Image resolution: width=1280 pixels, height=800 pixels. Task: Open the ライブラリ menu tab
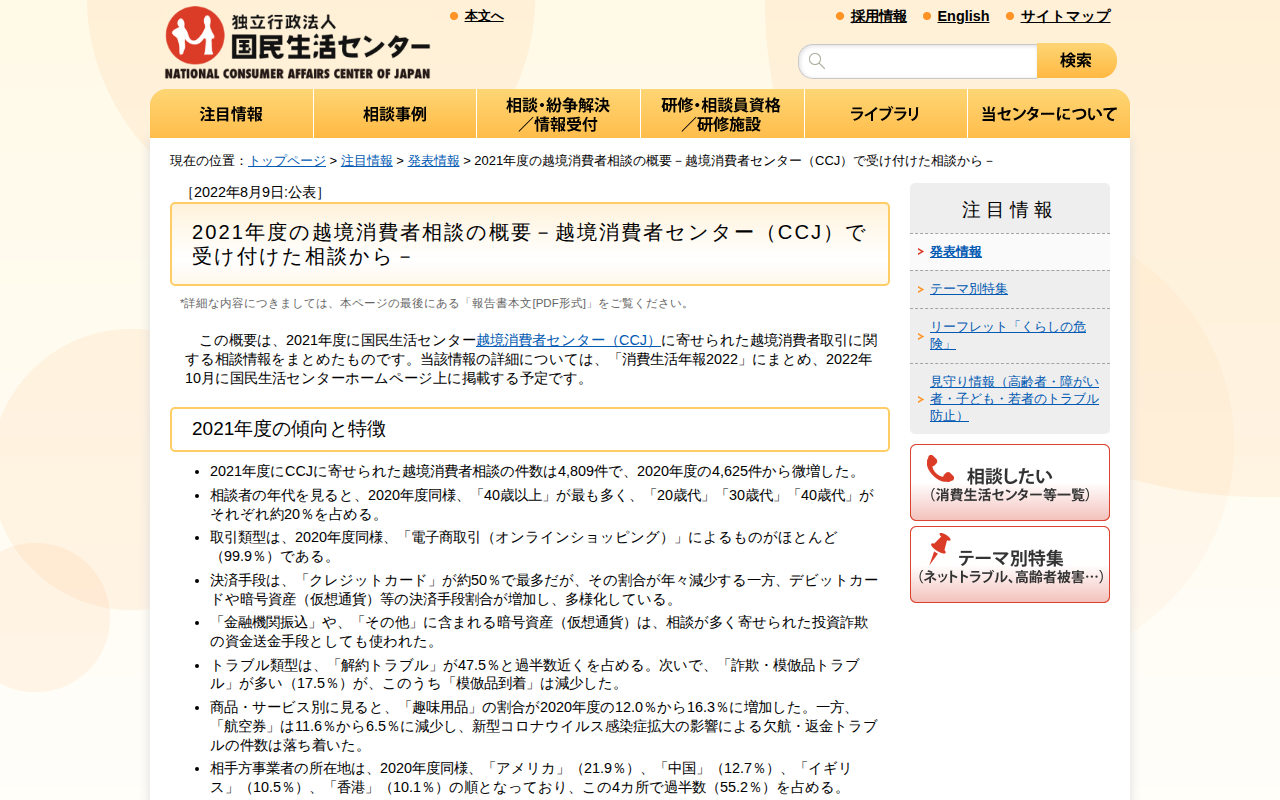[885, 114]
